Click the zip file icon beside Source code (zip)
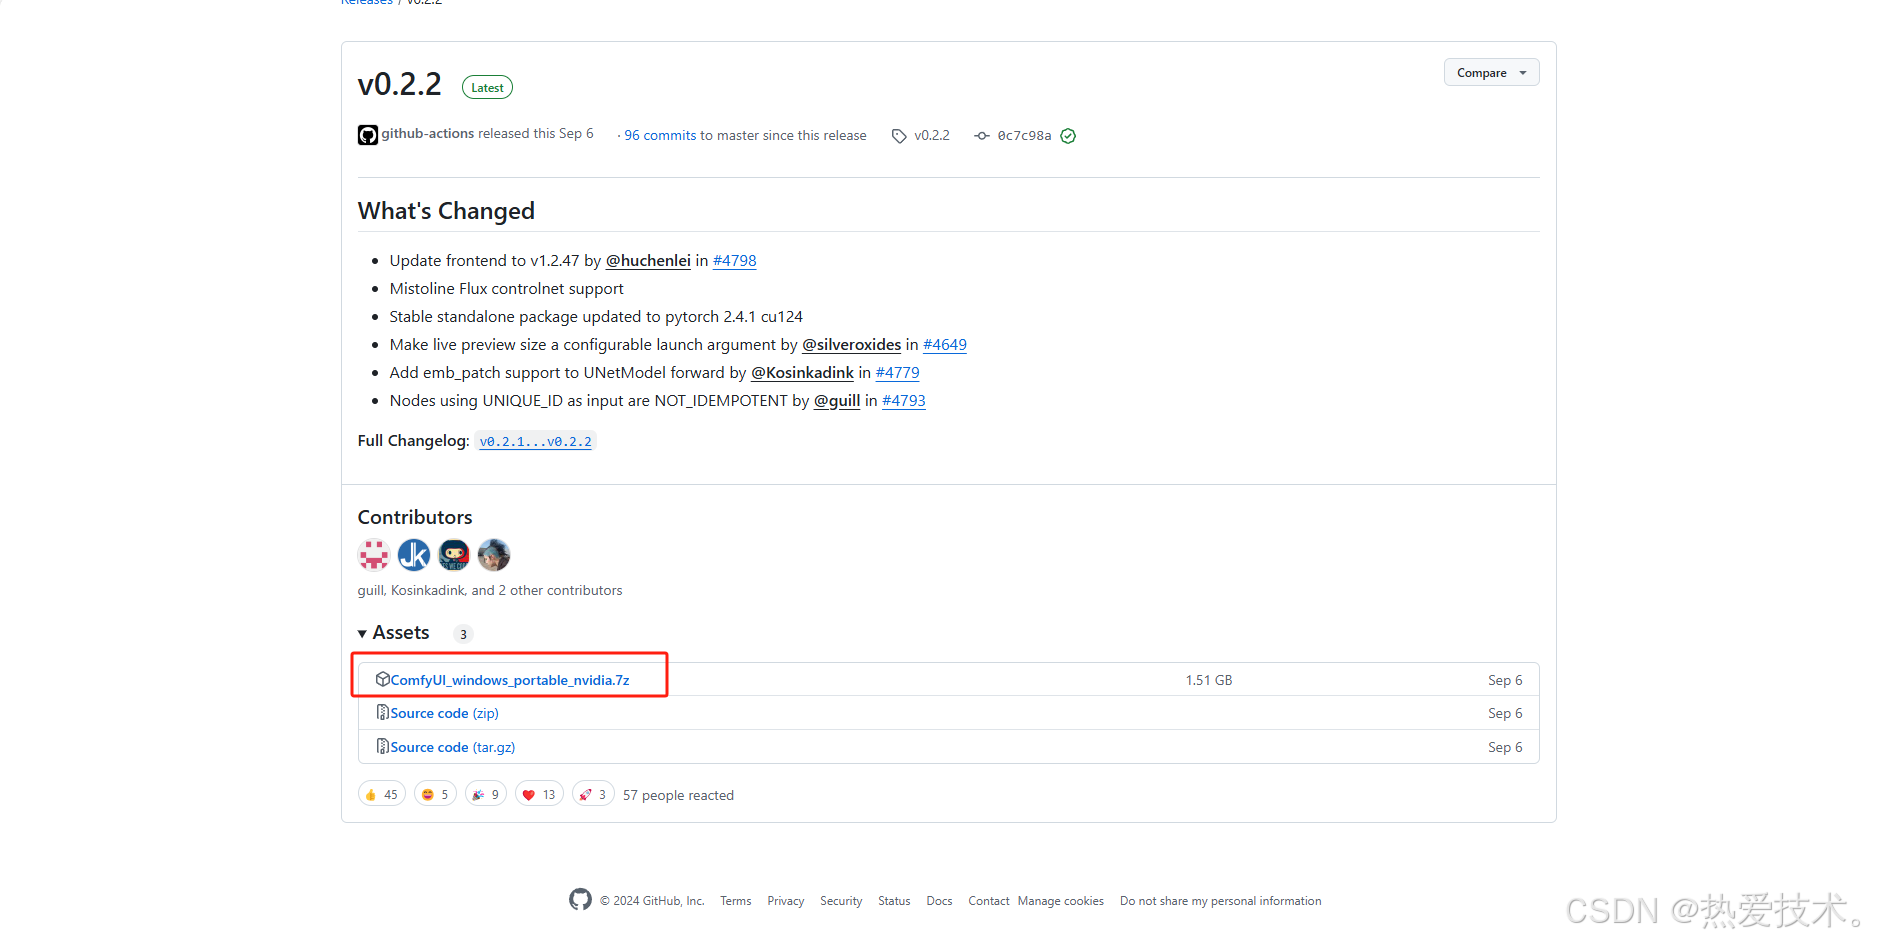This screenshot has width=1888, height=943. [x=382, y=713]
